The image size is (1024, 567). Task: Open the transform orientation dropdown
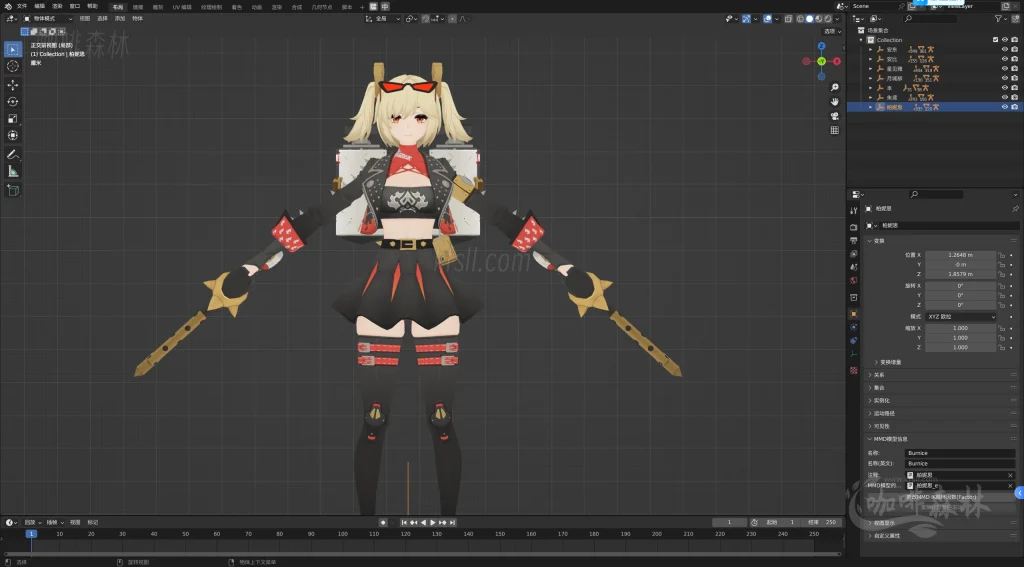click(x=383, y=19)
